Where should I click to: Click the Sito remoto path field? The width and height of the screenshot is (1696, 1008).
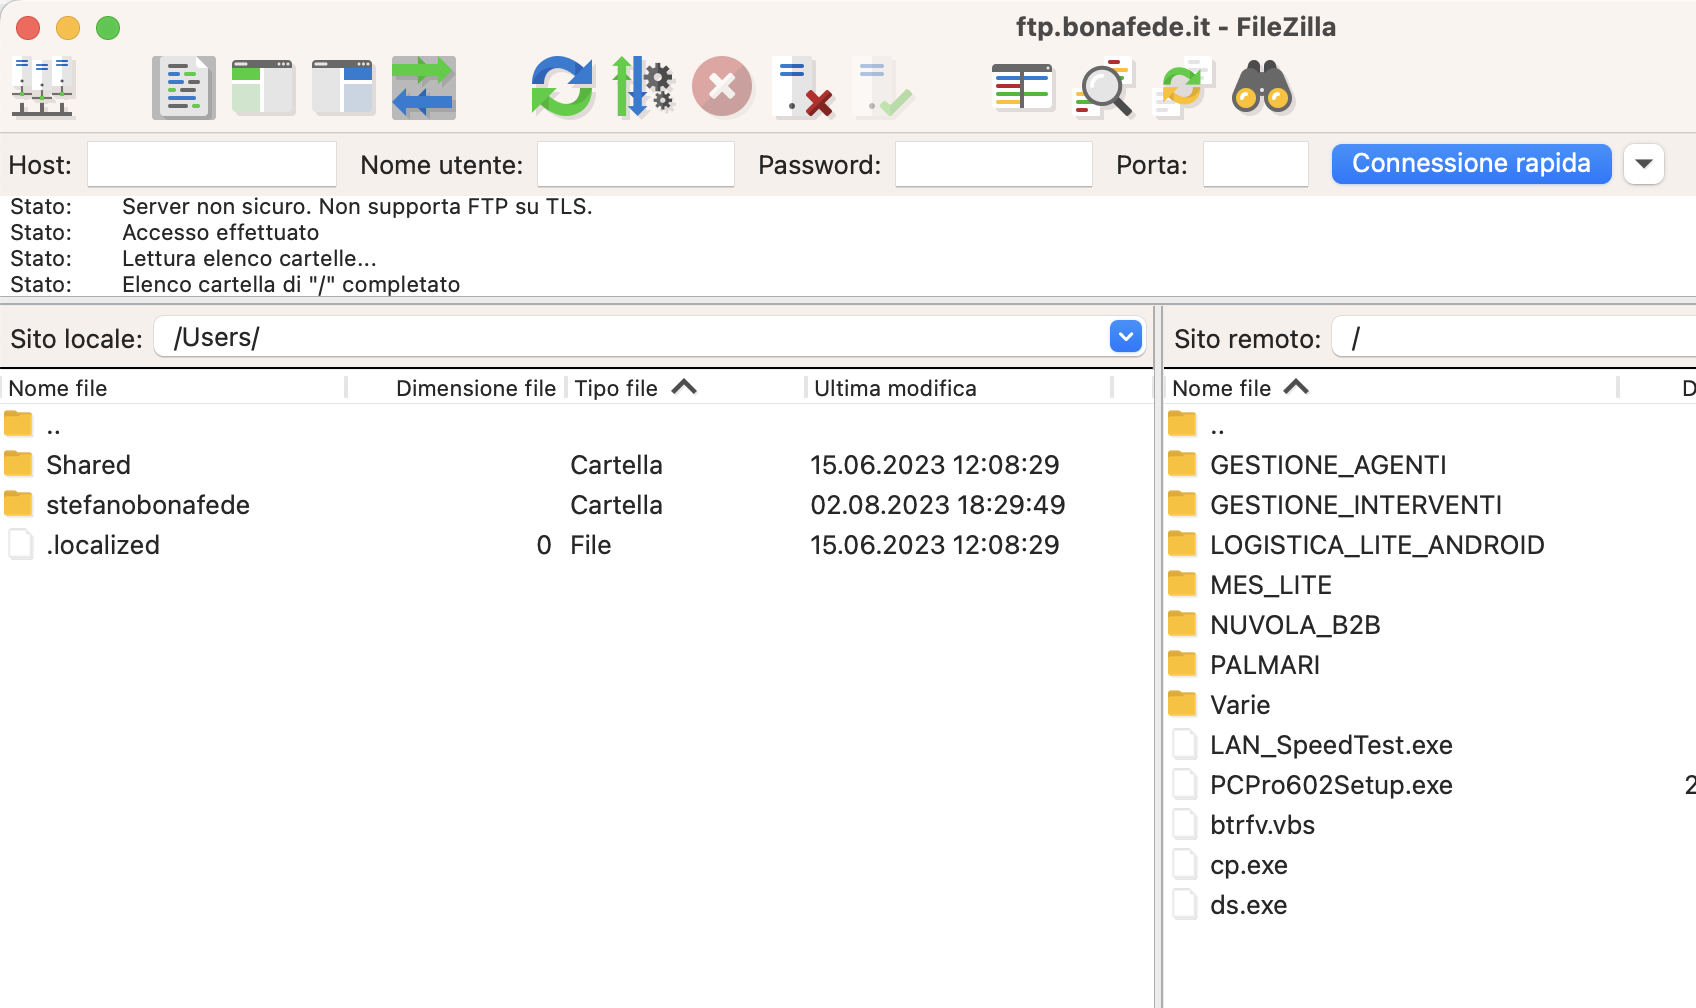pos(1515,338)
